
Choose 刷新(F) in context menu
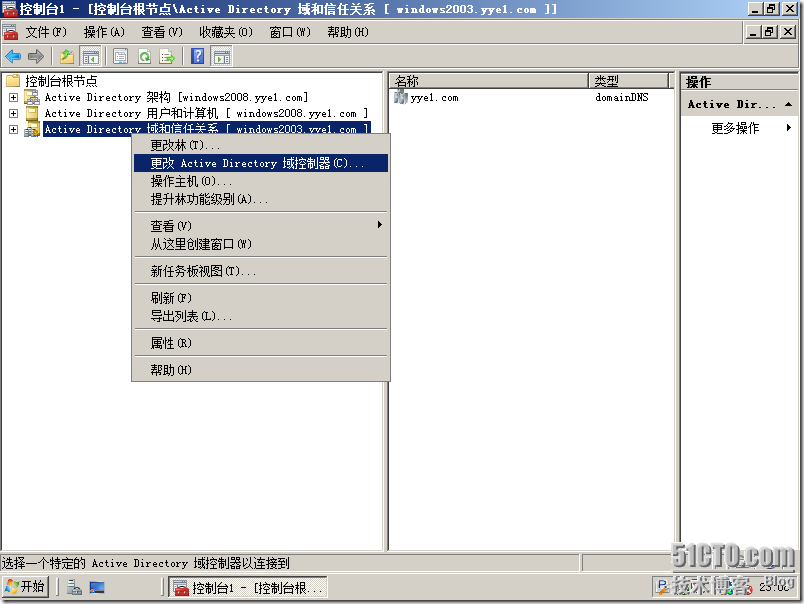[x=260, y=298]
